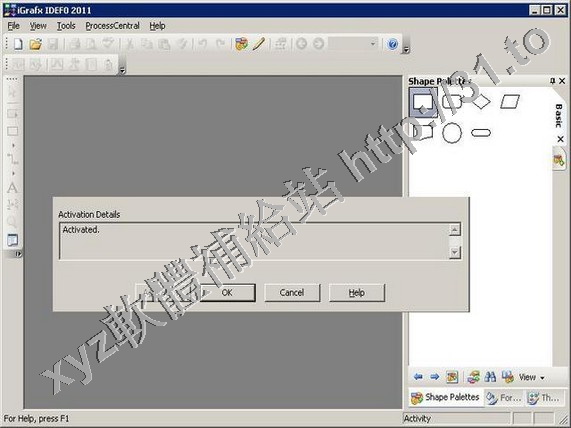The height and width of the screenshot is (428, 571).
Task: Select the curved-bottom document shape in palette
Action: tap(423, 131)
